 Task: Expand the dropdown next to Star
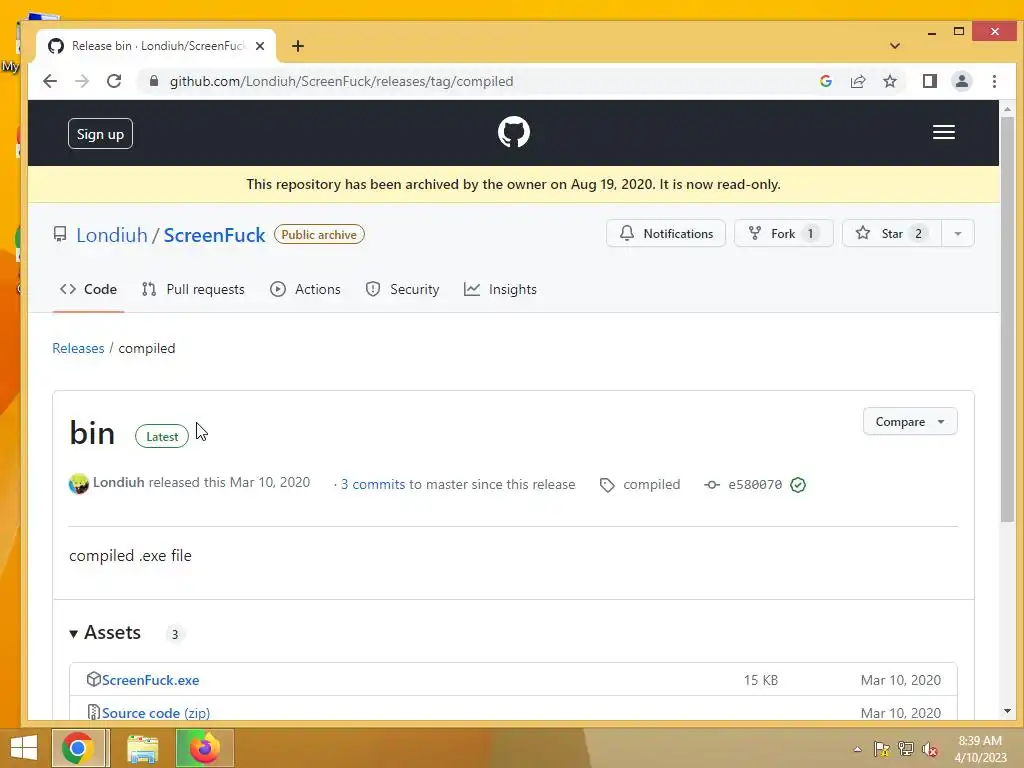click(x=958, y=233)
